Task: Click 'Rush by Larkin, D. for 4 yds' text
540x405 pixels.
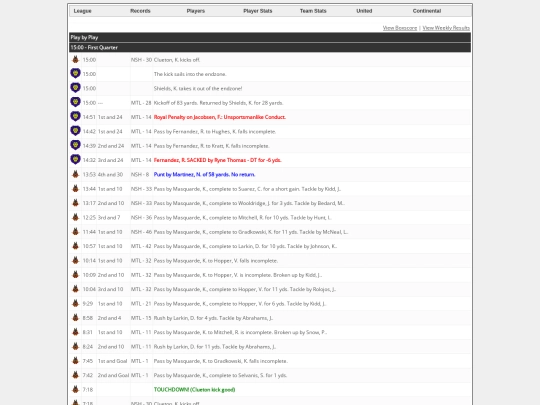Action: tap(213, 318)
